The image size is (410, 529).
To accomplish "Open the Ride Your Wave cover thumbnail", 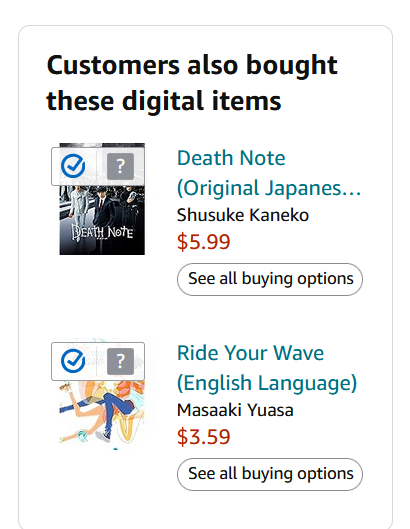I will [x=102, y=394].
